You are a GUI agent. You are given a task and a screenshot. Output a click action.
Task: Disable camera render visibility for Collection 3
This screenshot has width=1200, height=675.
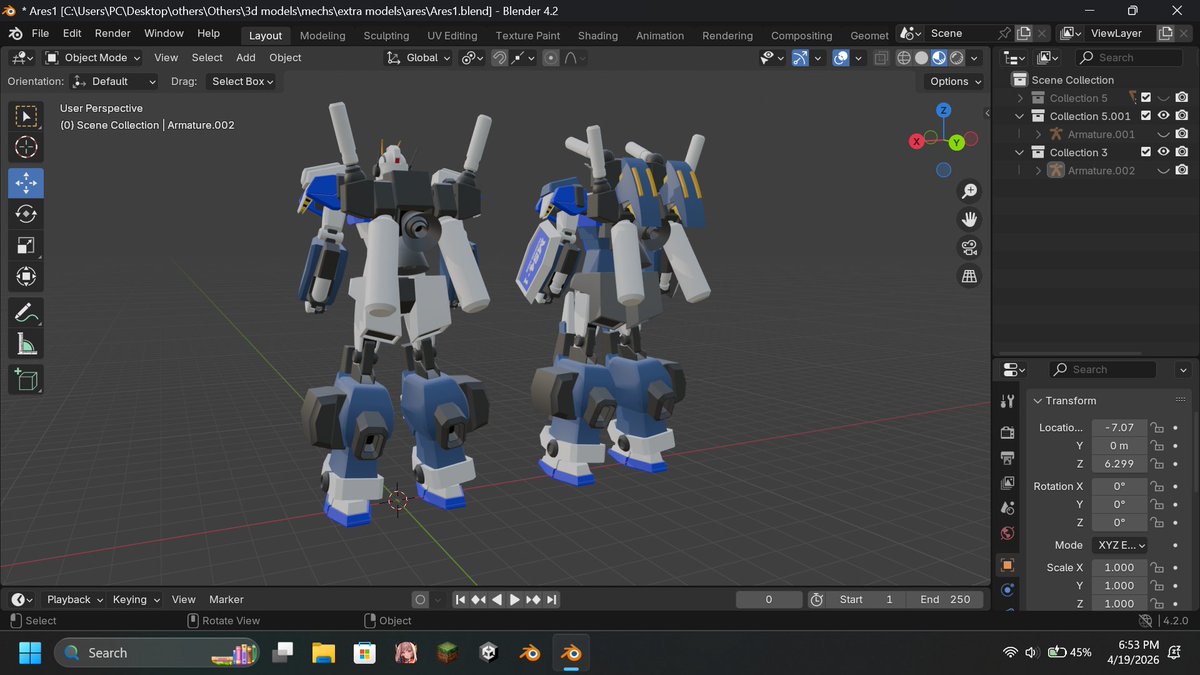(1182, 152)
